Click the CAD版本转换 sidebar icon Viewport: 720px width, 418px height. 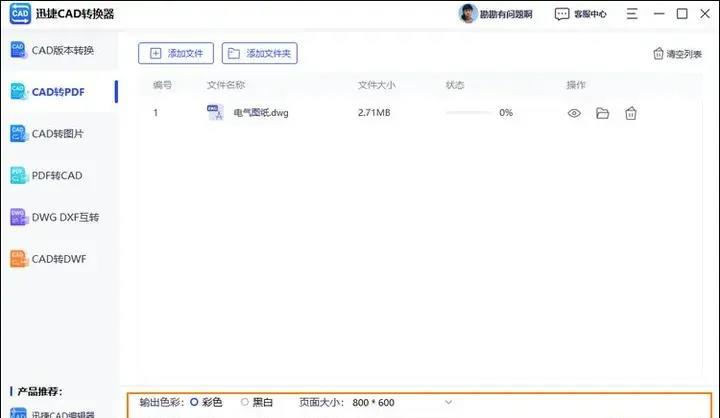(x=18, y=50)
